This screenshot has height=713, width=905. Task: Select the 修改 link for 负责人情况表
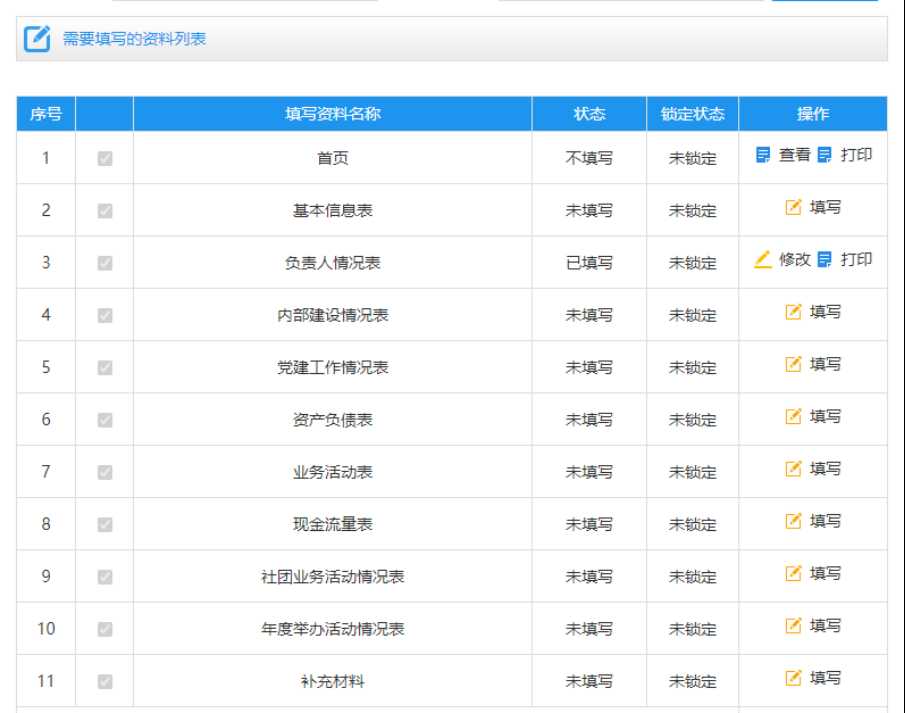click(794, 260)
